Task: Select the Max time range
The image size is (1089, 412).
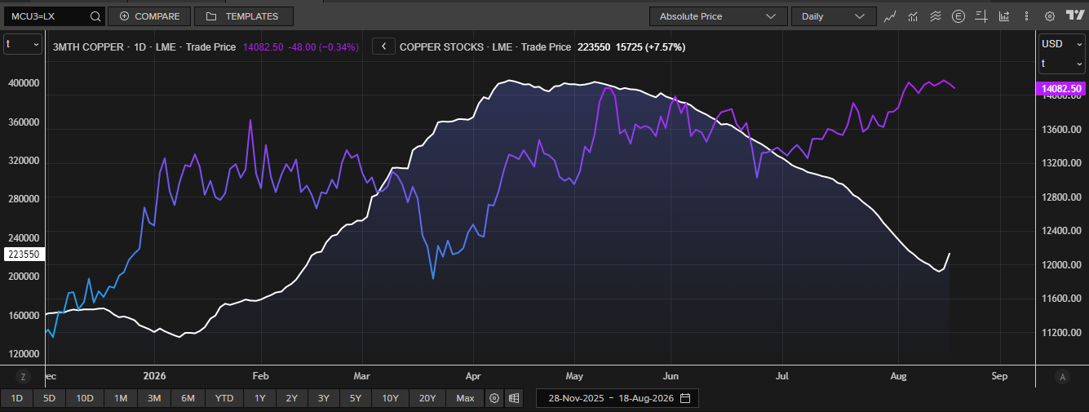Action: [x=465, y=398]
